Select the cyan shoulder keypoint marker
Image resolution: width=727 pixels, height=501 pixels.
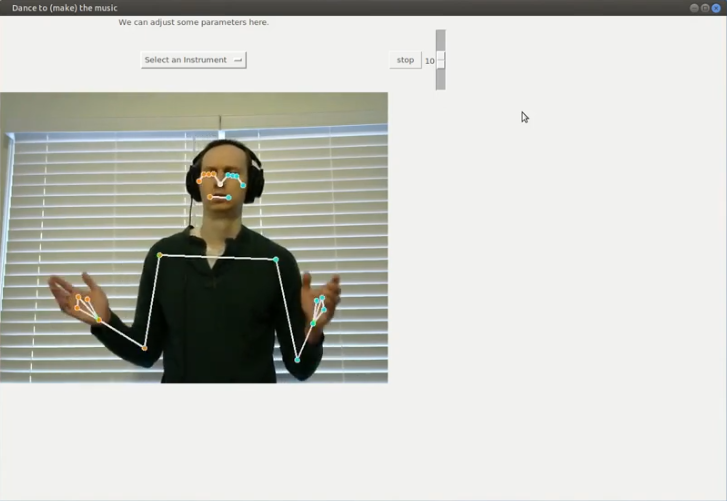pos(276,260)
